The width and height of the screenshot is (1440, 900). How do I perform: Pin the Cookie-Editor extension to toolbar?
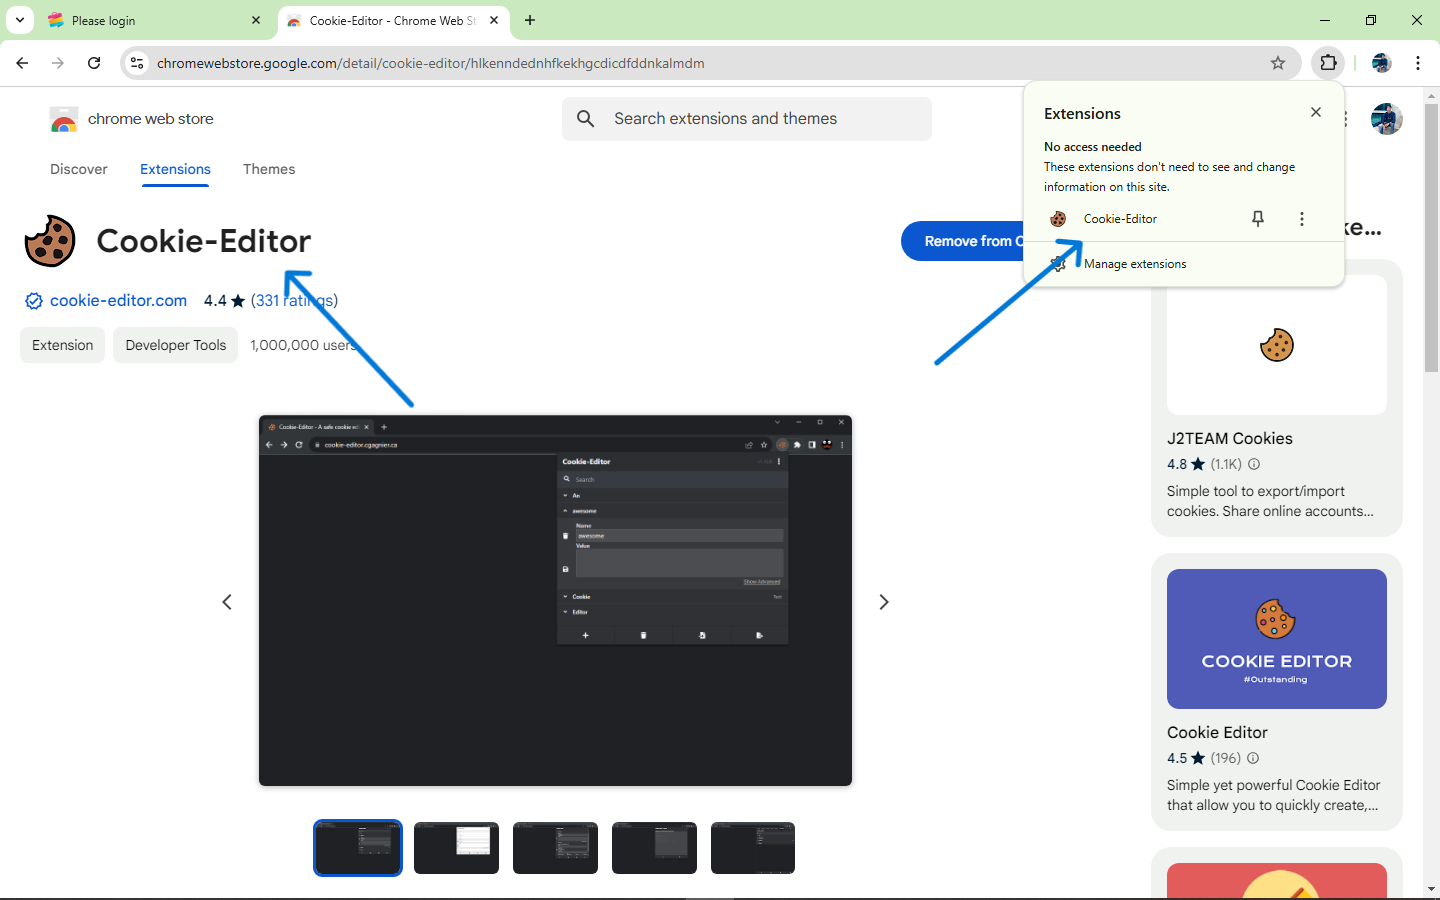click(1258, 219)
